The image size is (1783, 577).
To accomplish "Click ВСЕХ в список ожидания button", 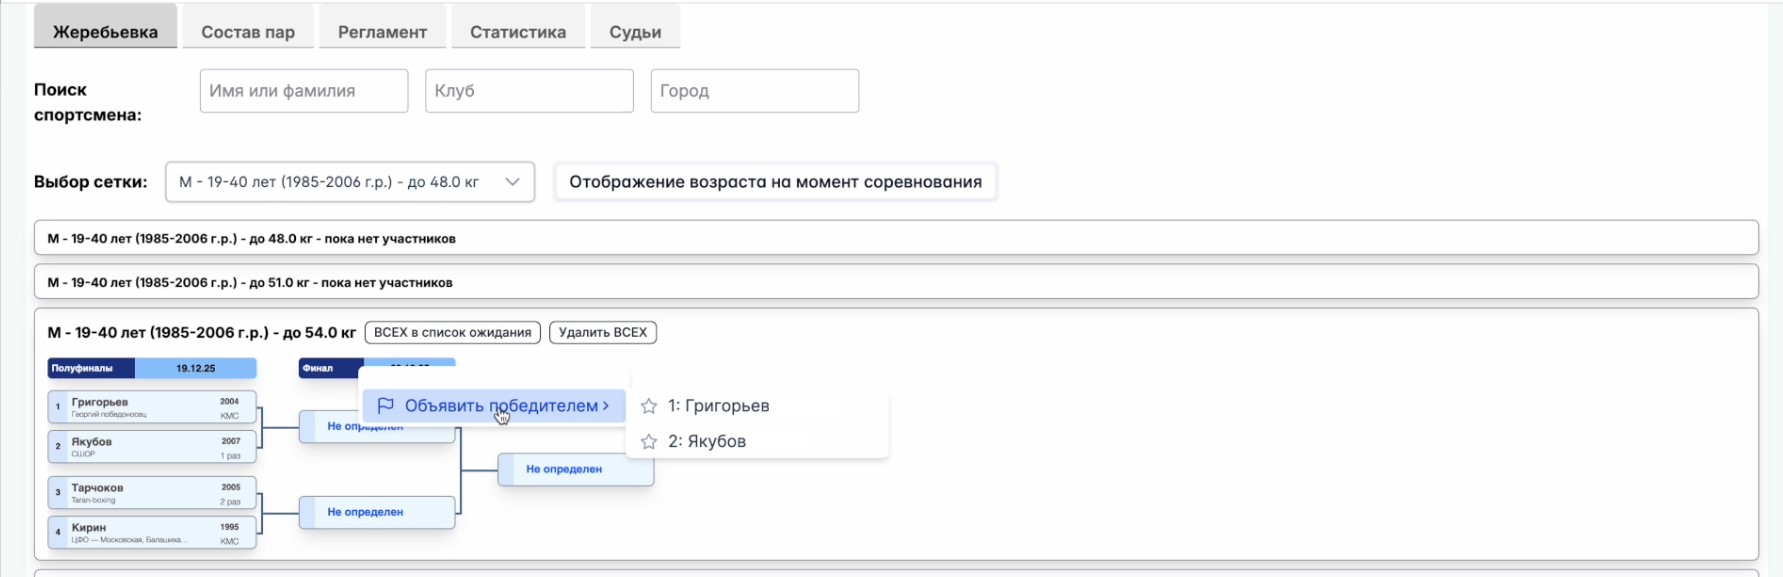I will pyautogui.click(x=453, y=332).
